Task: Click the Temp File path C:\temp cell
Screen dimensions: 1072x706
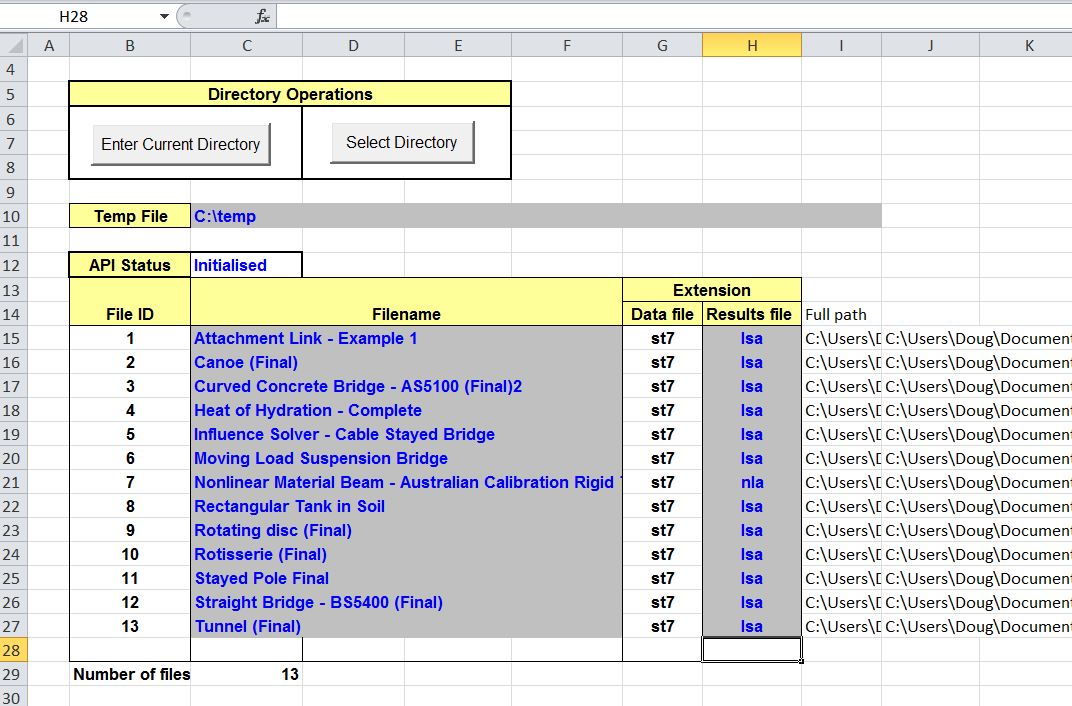Action: [x=225, y=216]
